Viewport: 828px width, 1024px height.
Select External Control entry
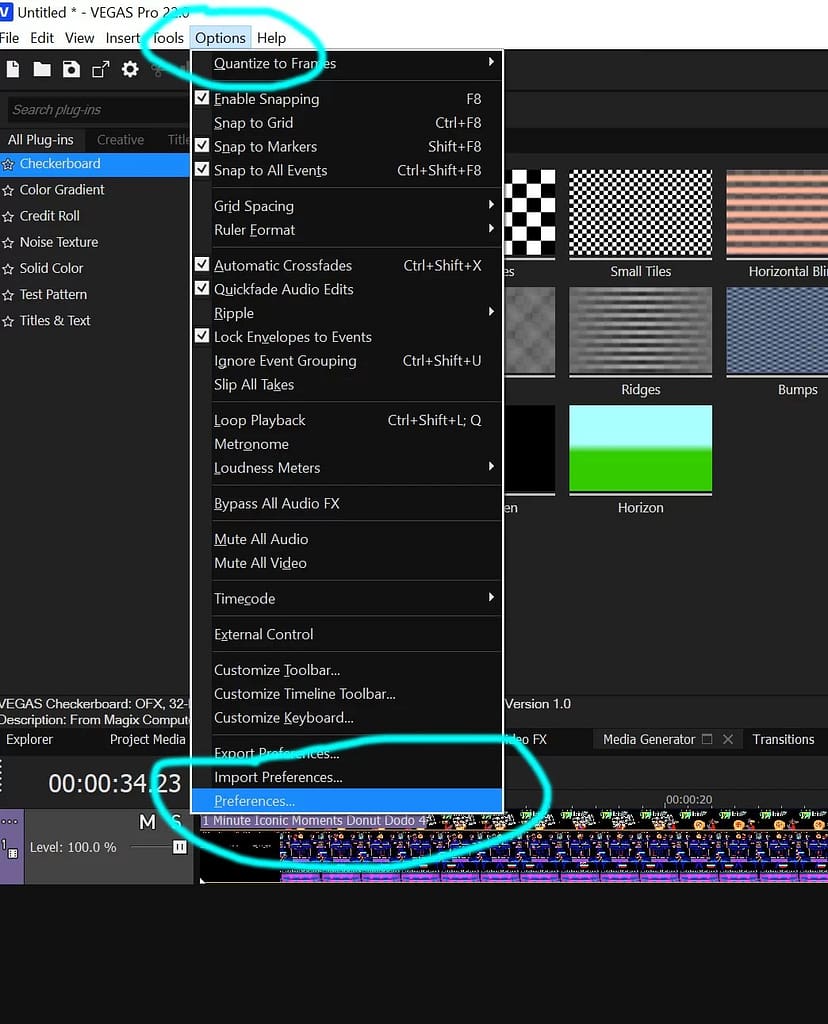click(x=347, y=634)
